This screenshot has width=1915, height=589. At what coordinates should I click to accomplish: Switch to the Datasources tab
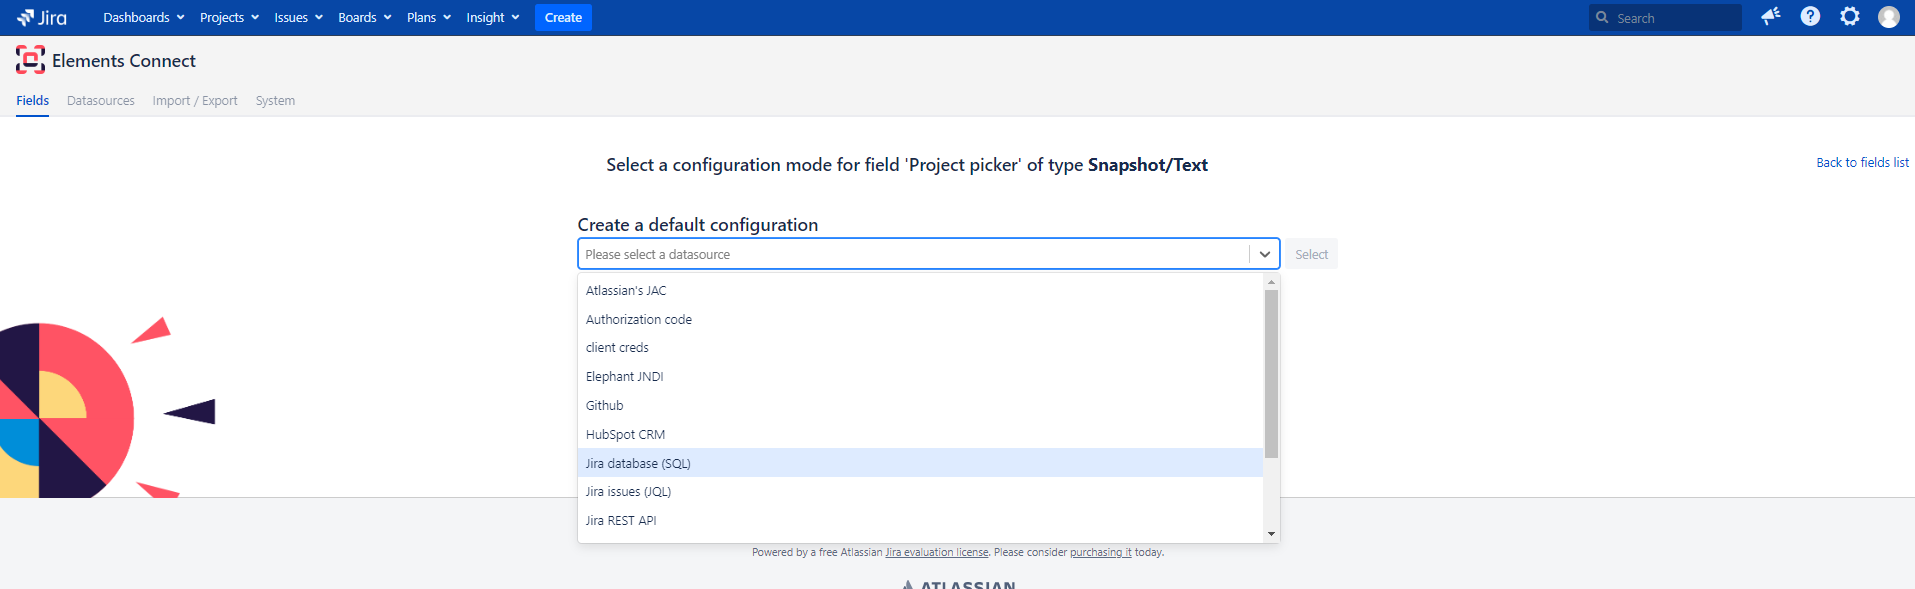(101, 101)
